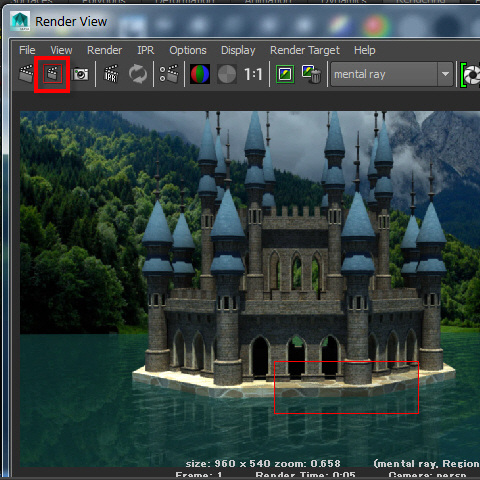This screenshot has width=480, height=480.
Task: Open render settings clapperboard with dots
Action: pyautogui.click(x=169, y=74)
